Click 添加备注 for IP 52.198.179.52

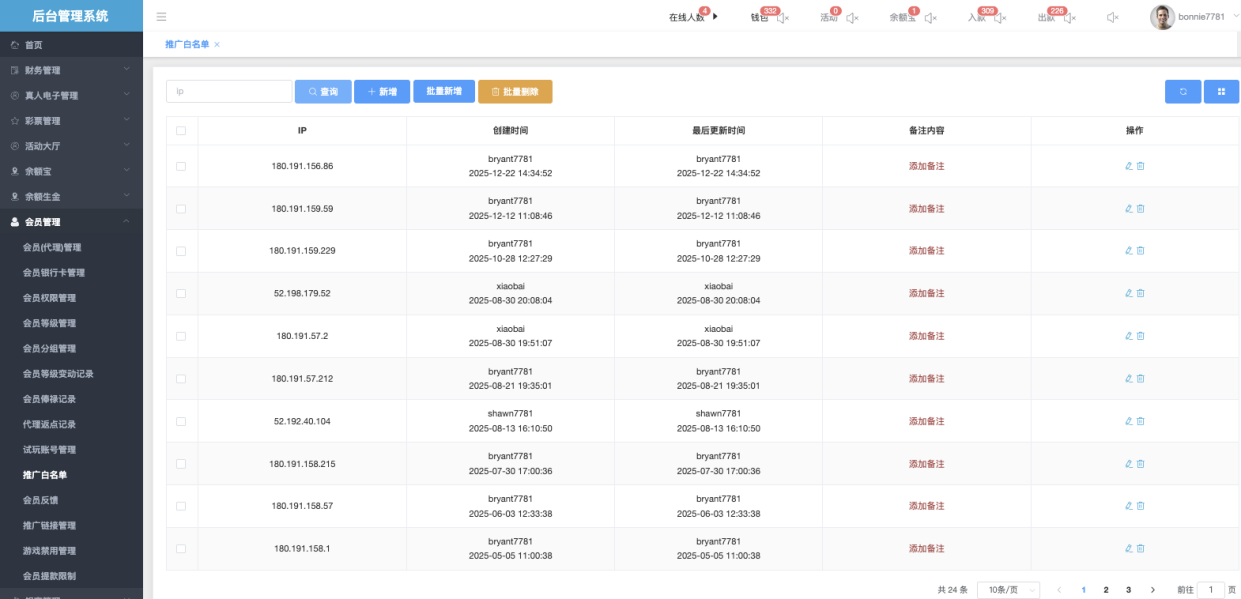pos(926,293)
